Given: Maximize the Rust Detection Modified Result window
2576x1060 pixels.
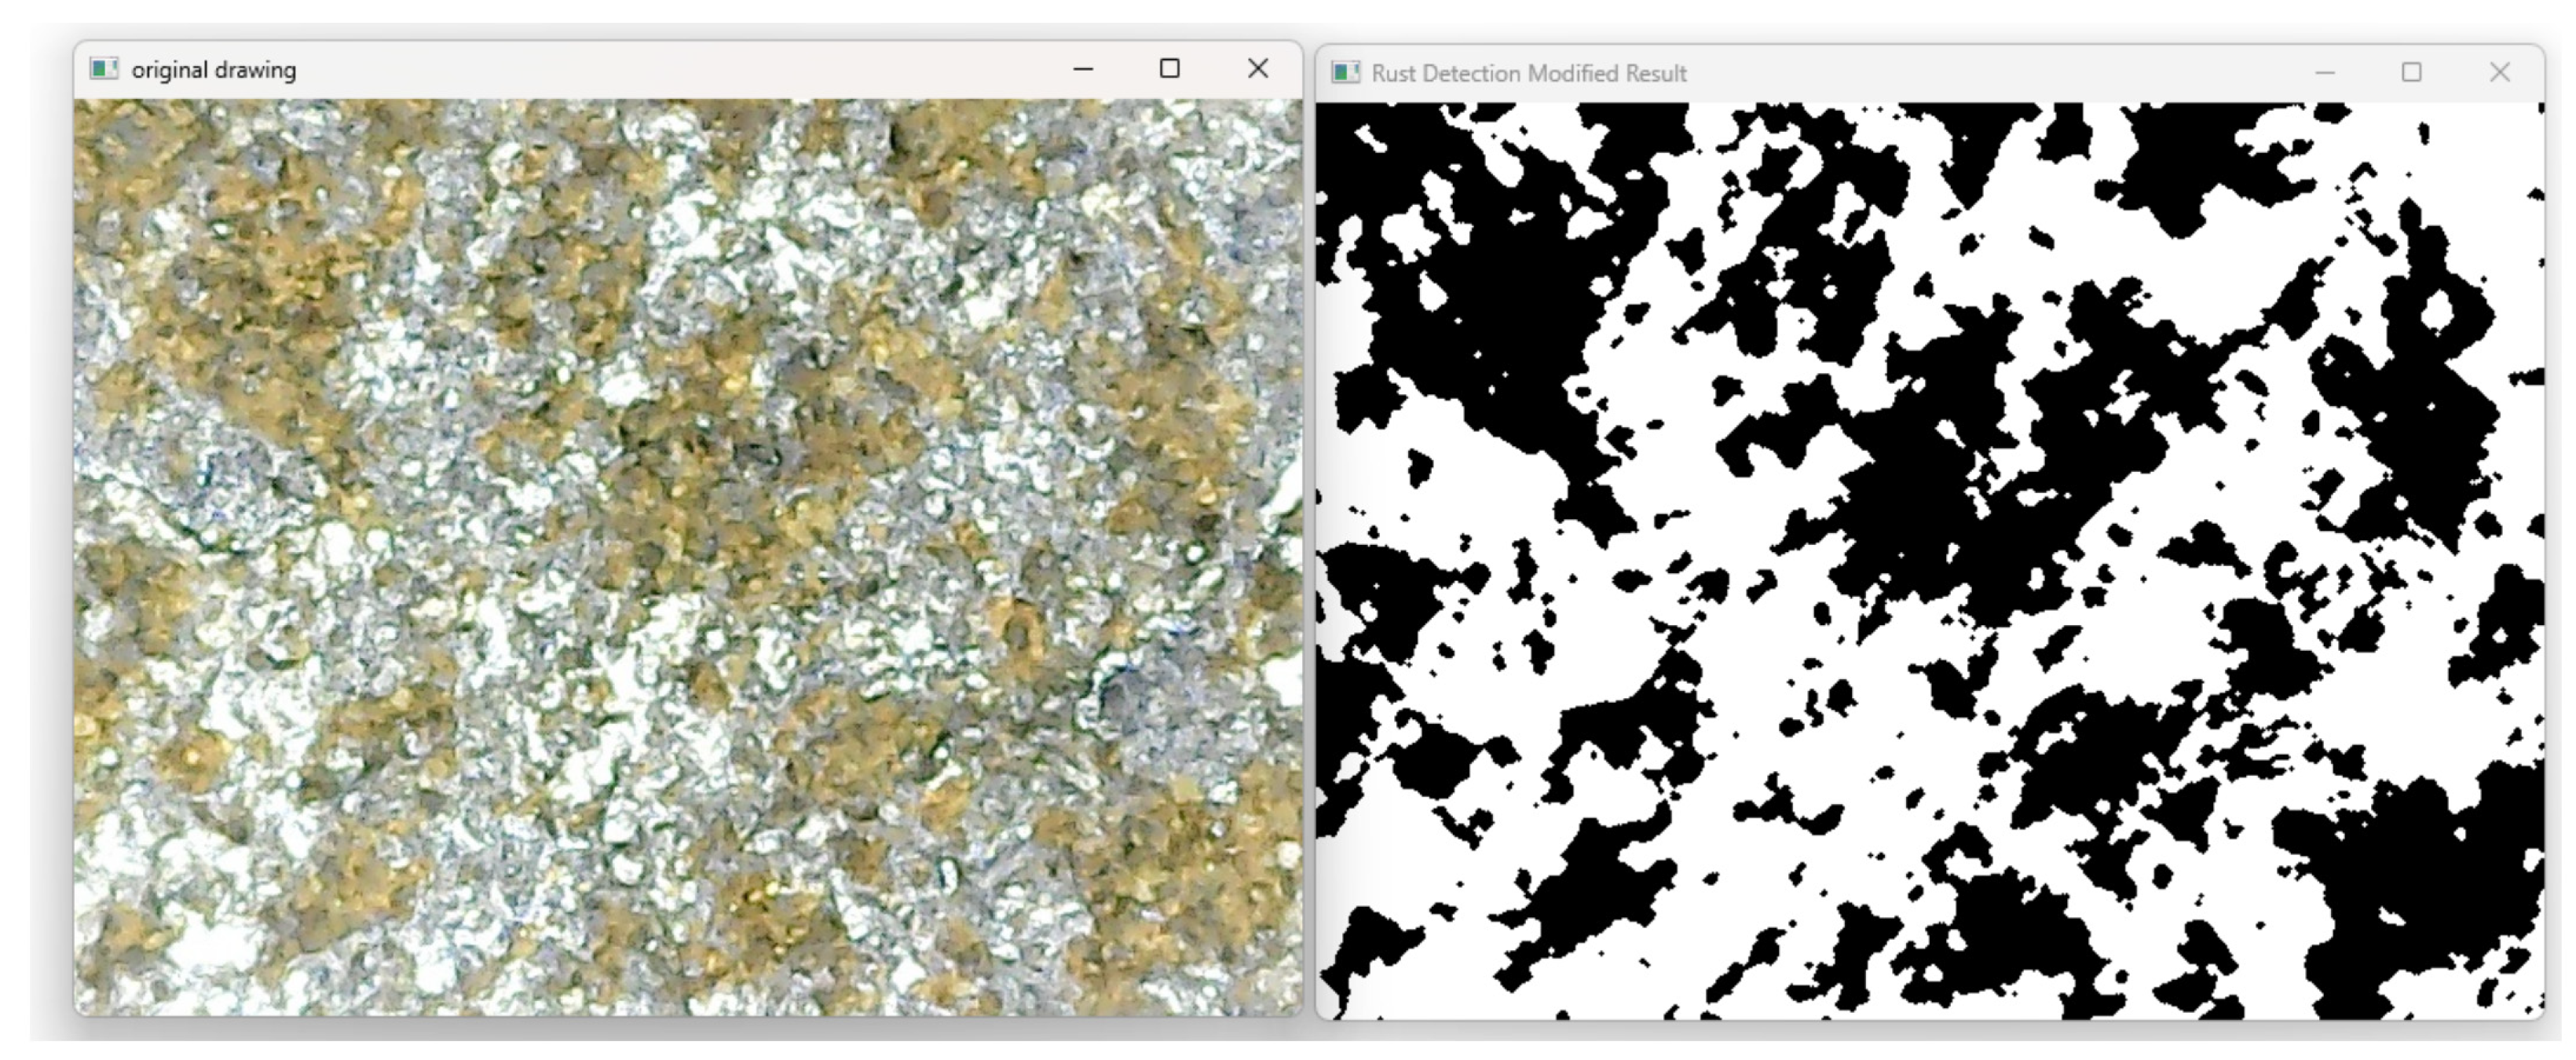Looking at the screenshot, I should 2412,73.
